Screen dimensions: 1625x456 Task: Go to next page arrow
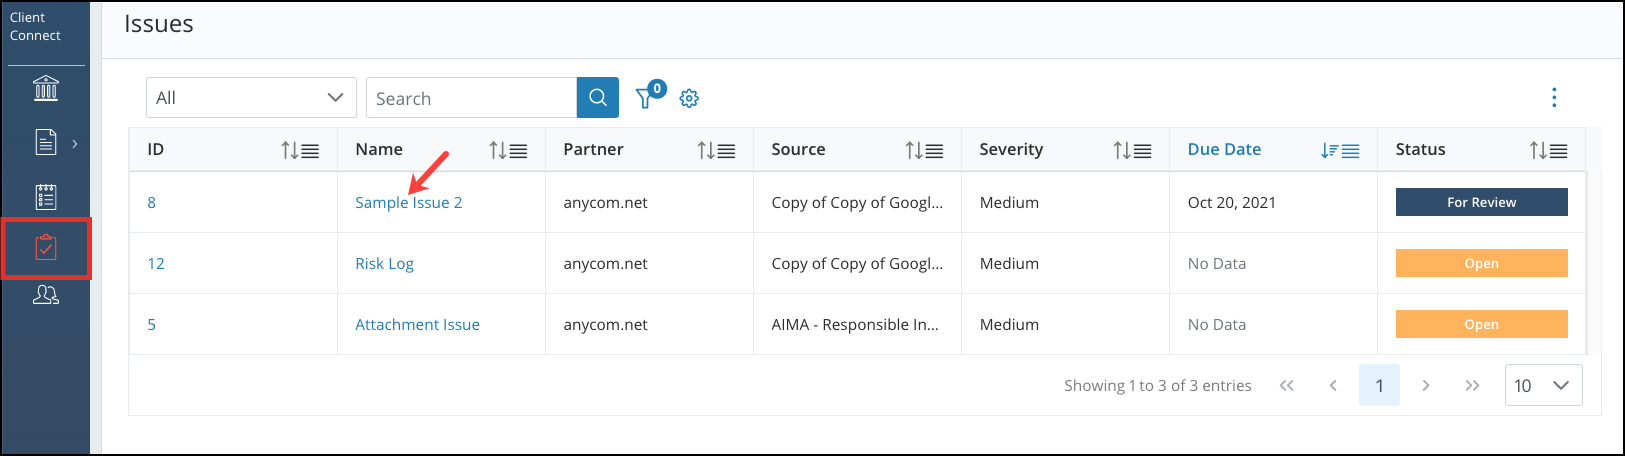click(x=1426, y=385)
